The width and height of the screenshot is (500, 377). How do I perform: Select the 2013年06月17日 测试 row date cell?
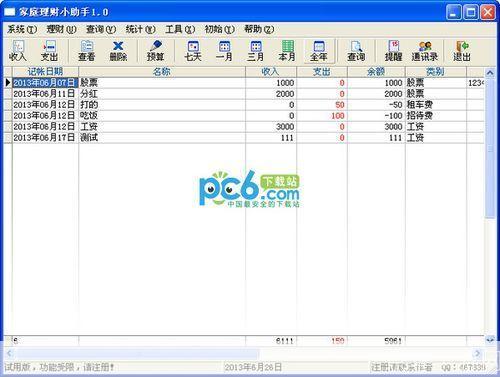click(45, 138)
